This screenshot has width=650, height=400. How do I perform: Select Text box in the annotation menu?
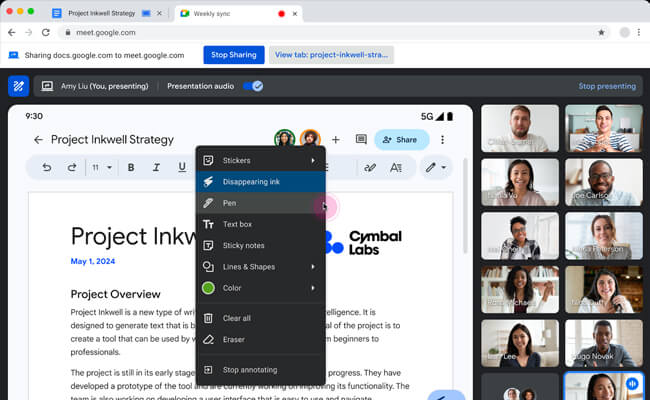(261, 224)
